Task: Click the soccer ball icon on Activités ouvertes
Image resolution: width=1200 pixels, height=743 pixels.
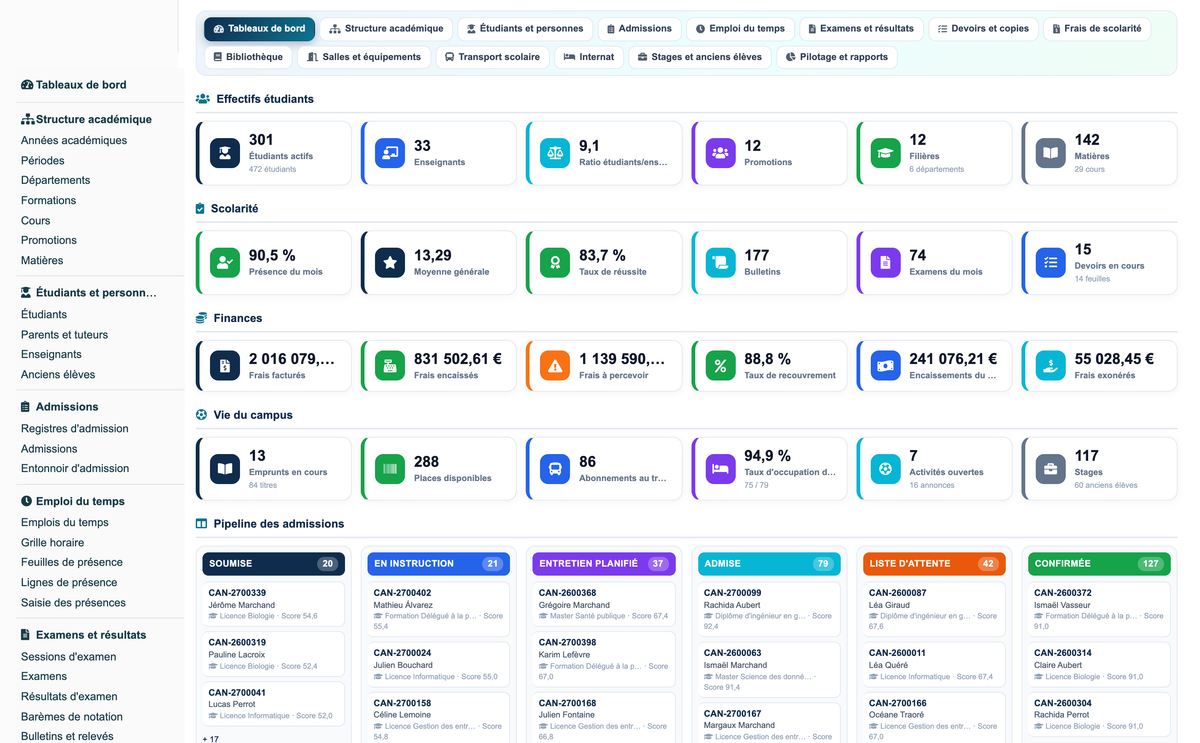Action: point(885,469)
